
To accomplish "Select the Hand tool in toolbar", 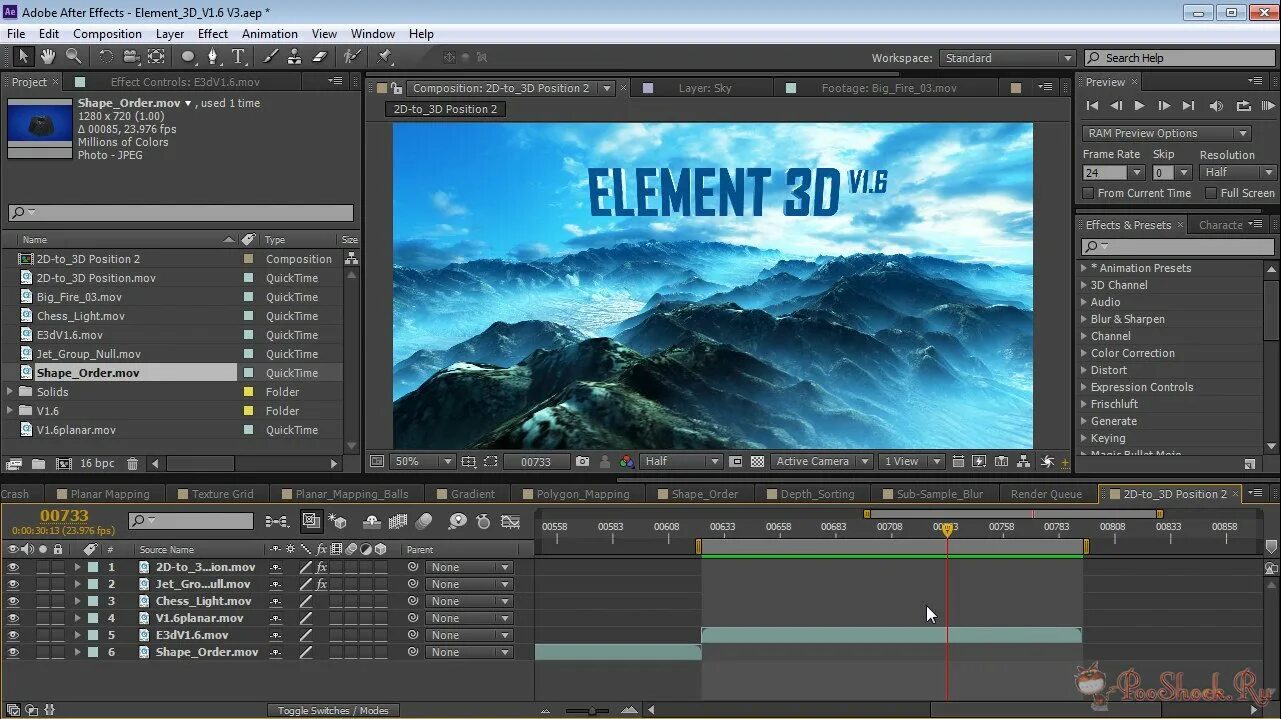I will [x=47, y=57].
